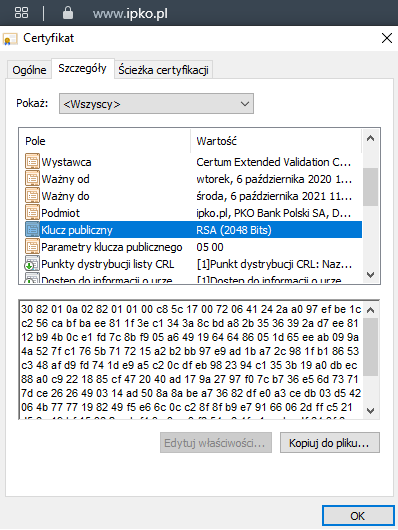Click the Klucz publiczny field icon
This screenshot has height=530, width=398.
click(32, 230)
